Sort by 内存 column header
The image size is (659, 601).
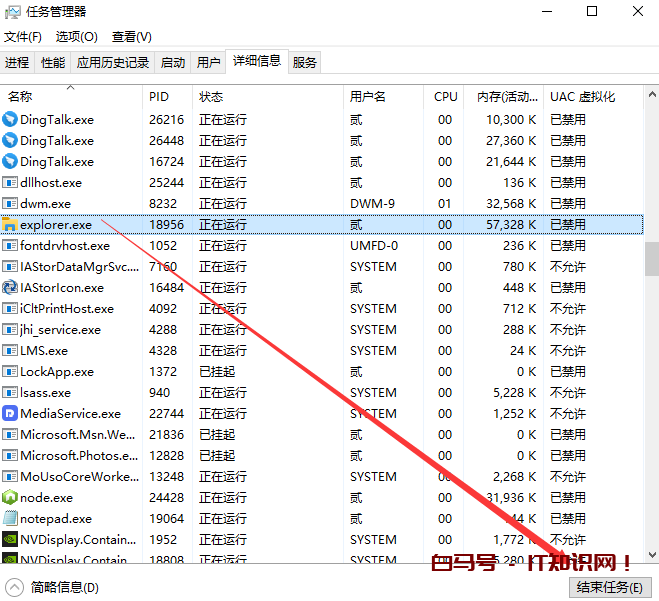[x=506, y=97]
